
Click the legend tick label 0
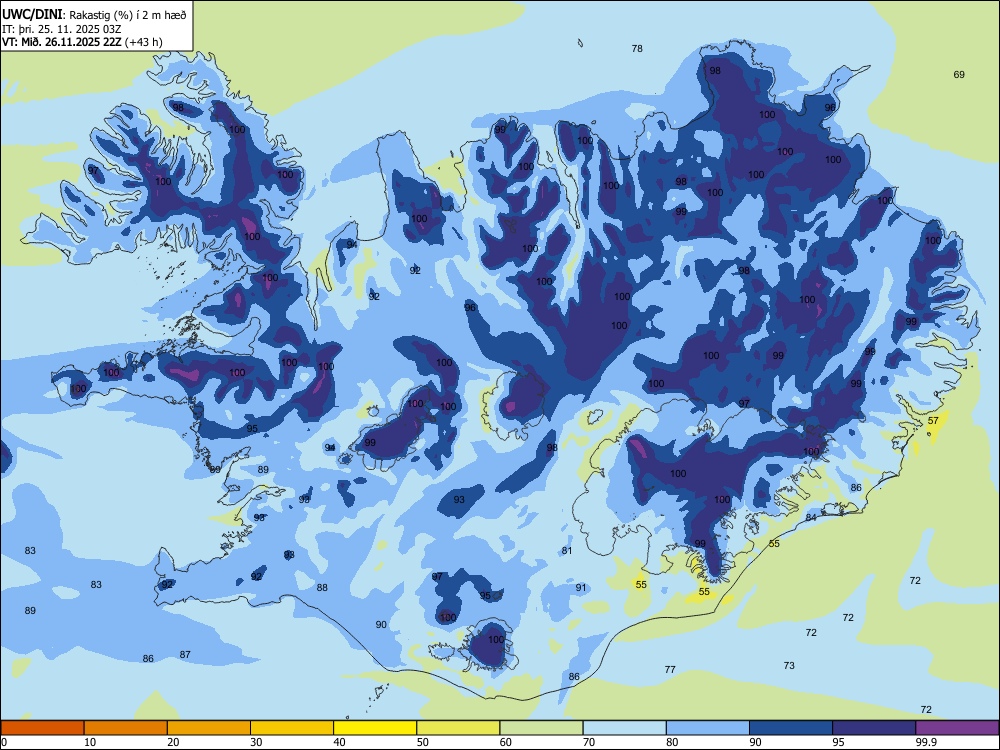click(4, 742)
